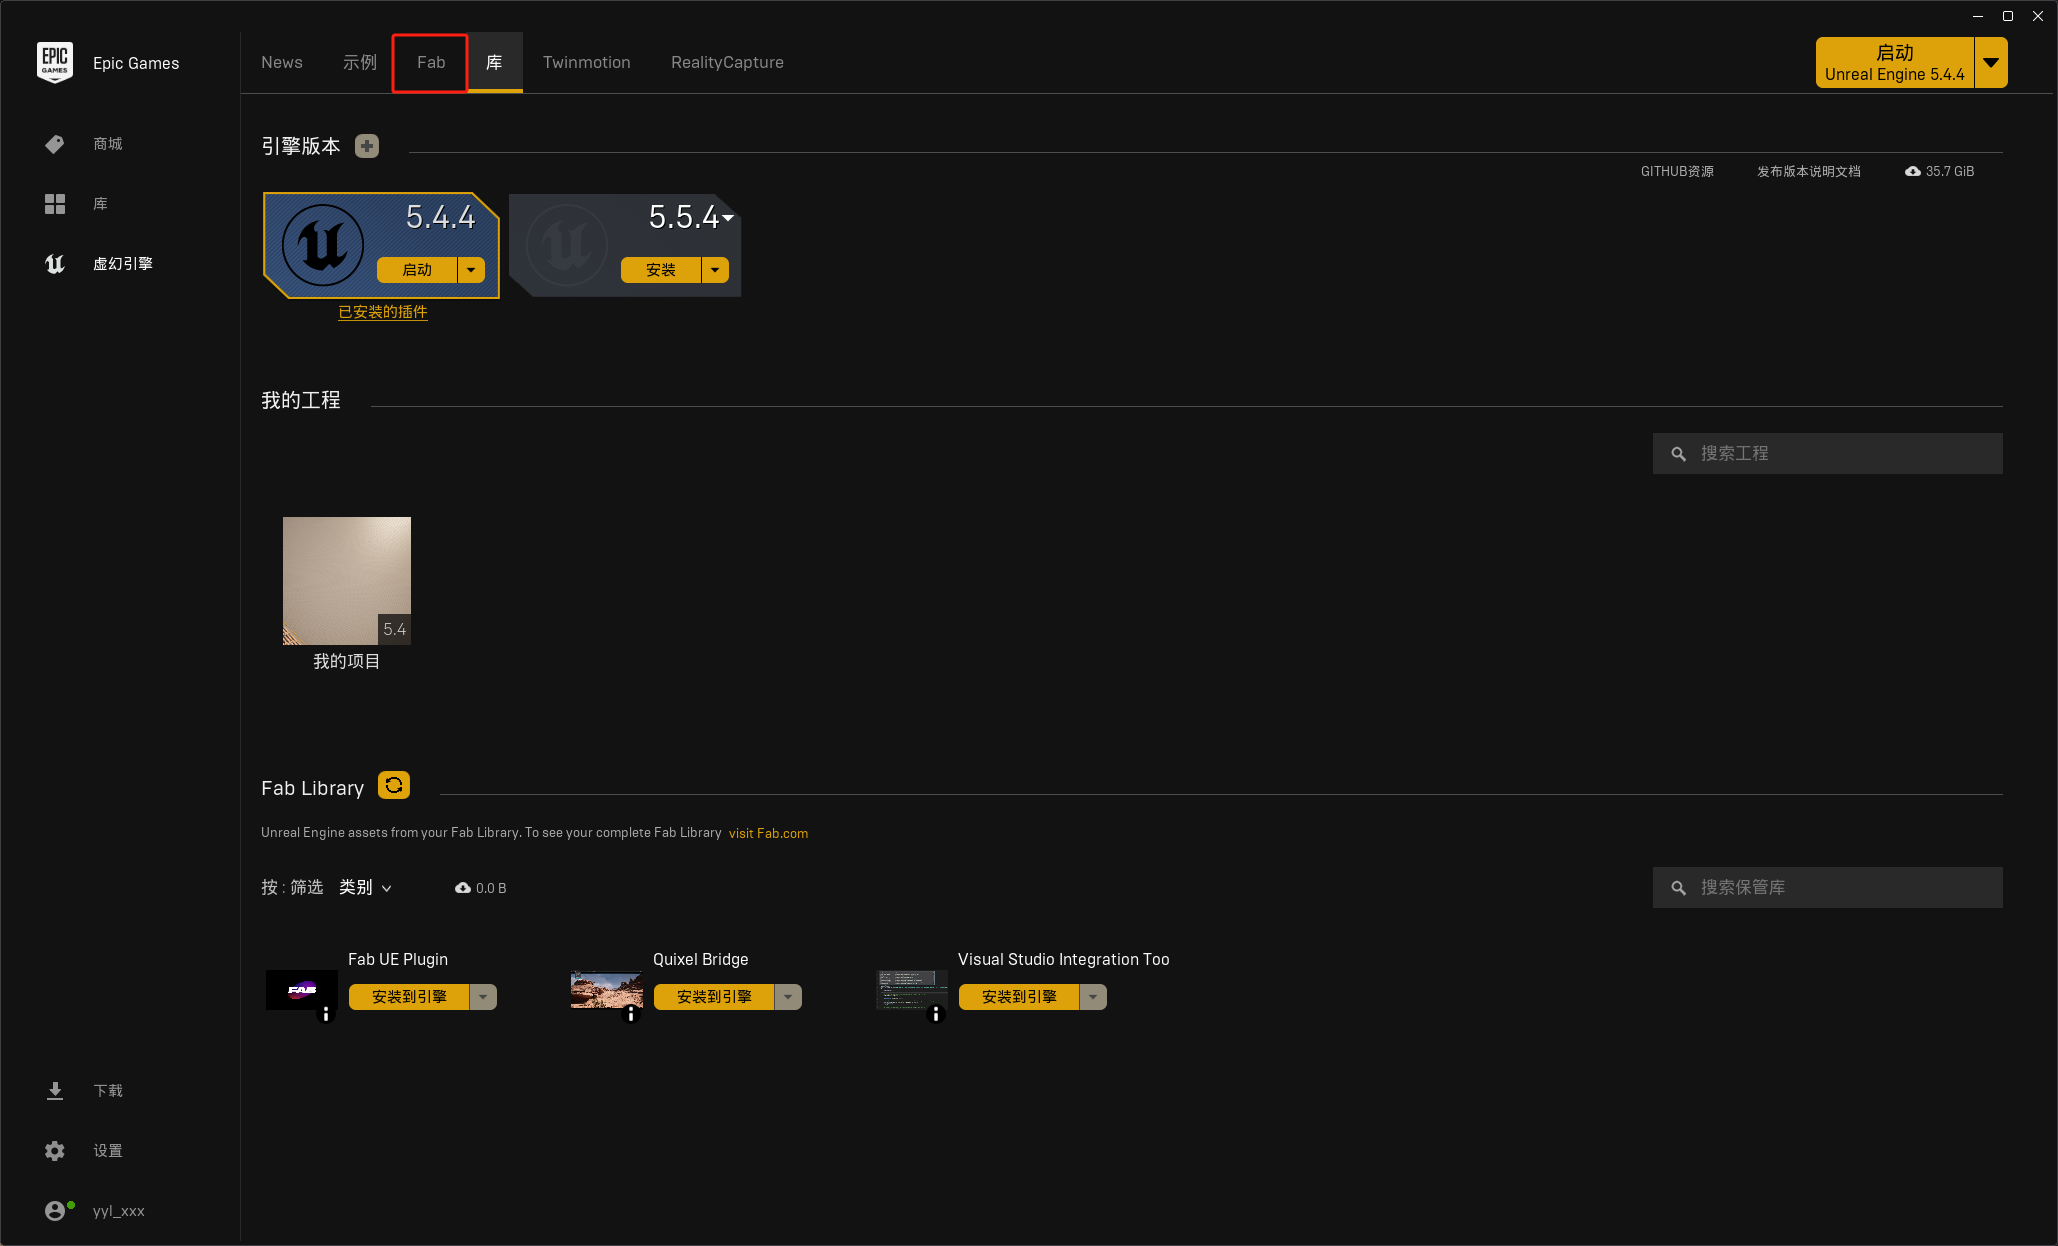
Task: Expand top-right launch Unreal Engine dropdown arrow
Action: (x=1991, y=63)
